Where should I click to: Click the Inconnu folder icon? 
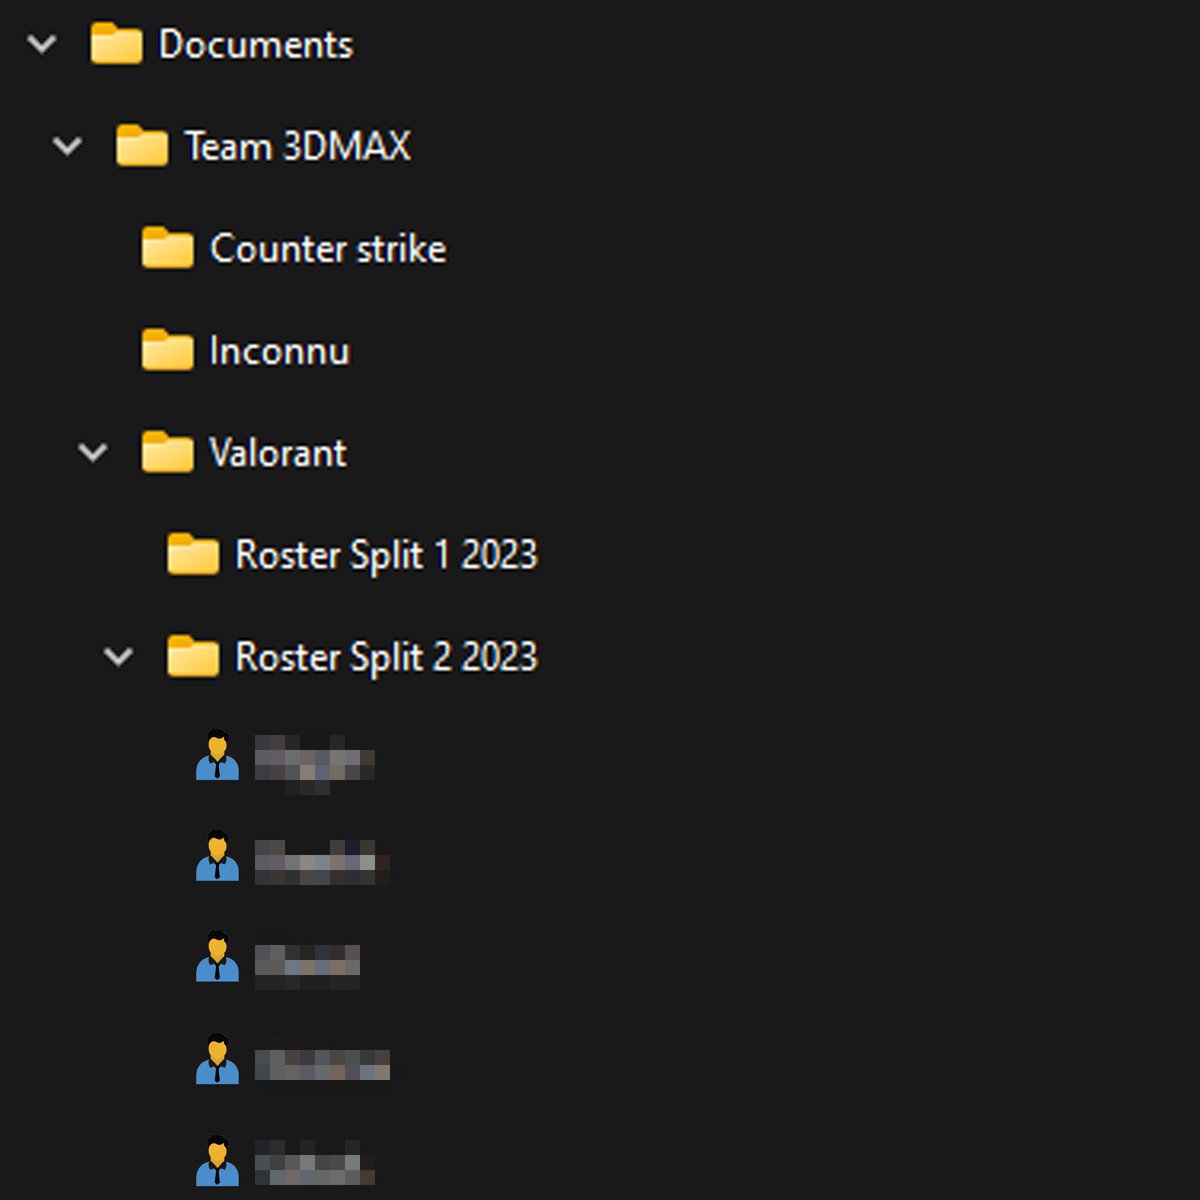(x=167, y=350)
